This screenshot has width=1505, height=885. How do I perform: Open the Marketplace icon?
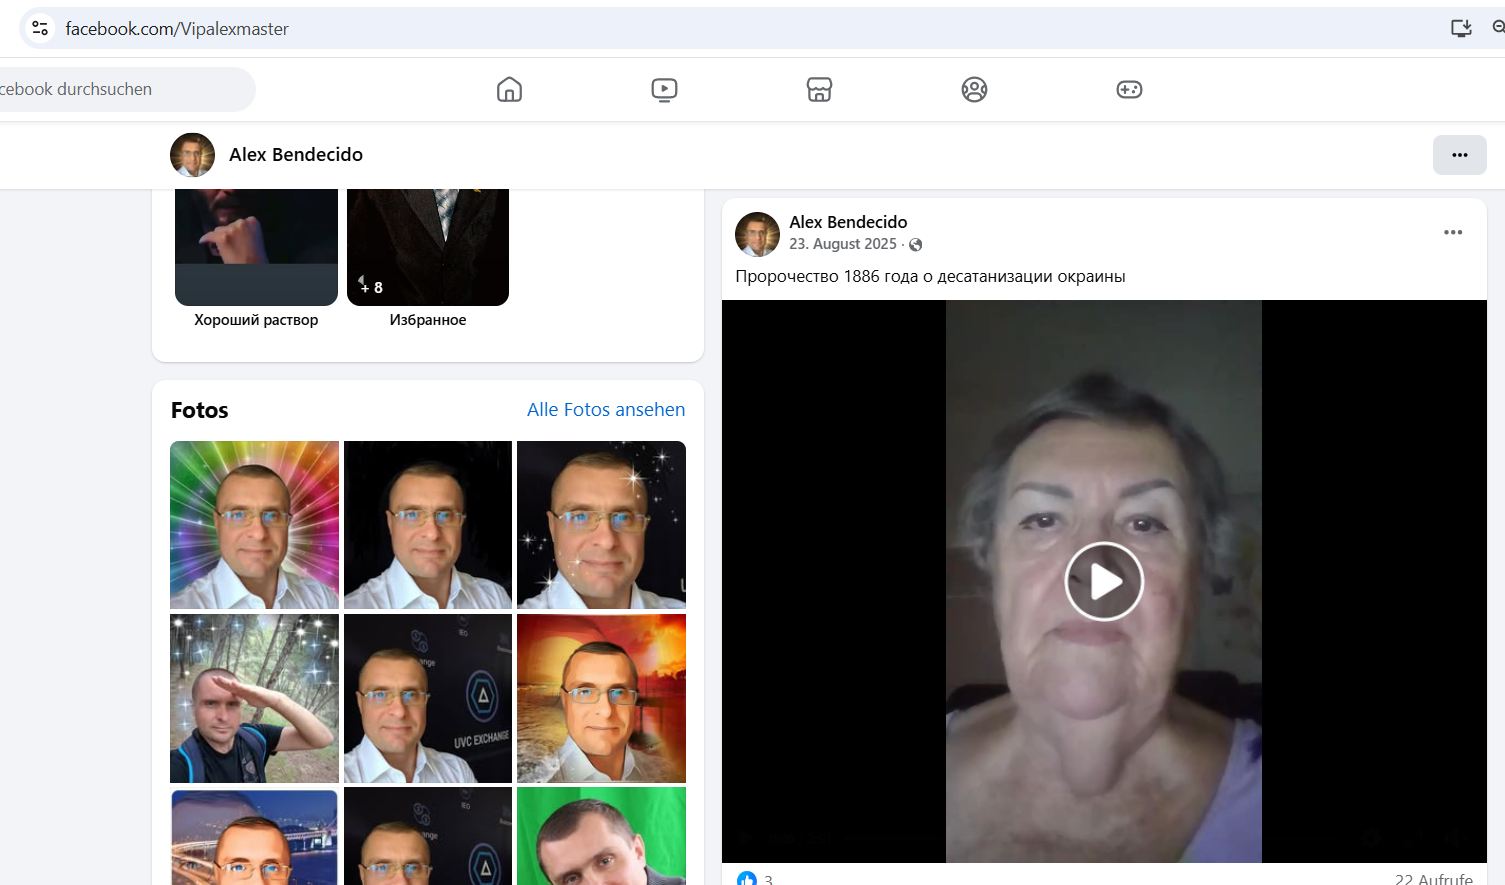[819, 90]
